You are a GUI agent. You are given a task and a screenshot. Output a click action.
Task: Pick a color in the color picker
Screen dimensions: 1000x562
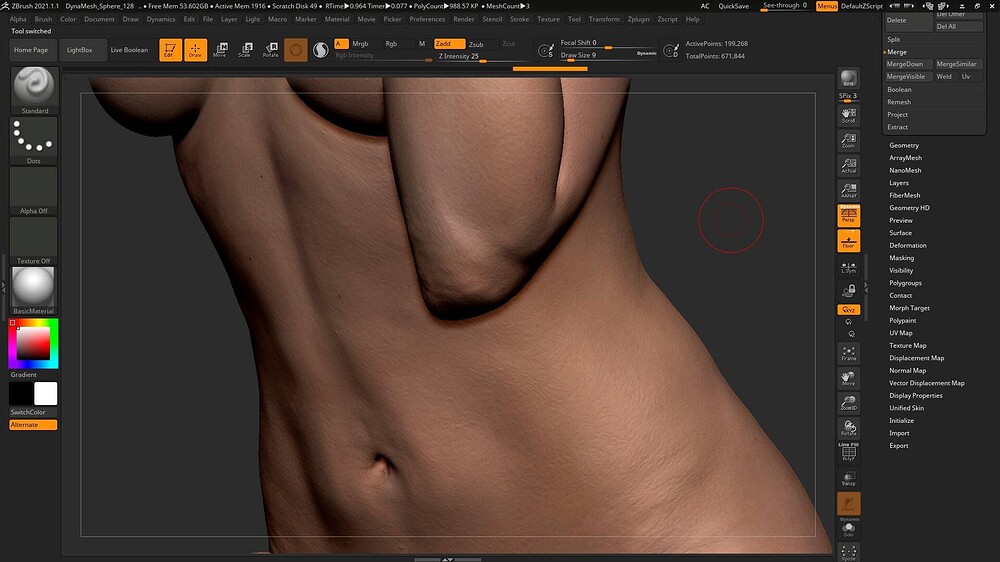(33, 343)
